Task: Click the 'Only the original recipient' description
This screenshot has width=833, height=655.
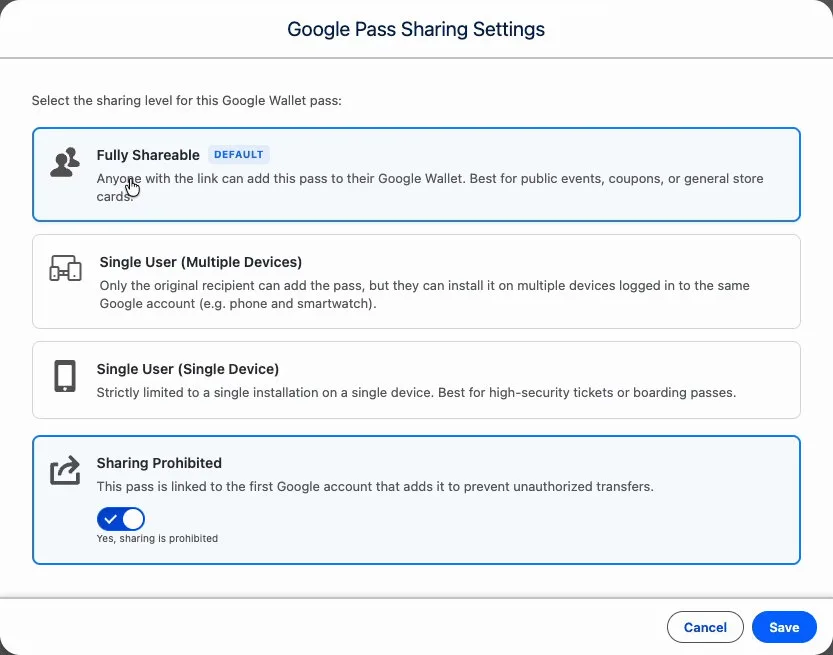Action: point(424,294)
